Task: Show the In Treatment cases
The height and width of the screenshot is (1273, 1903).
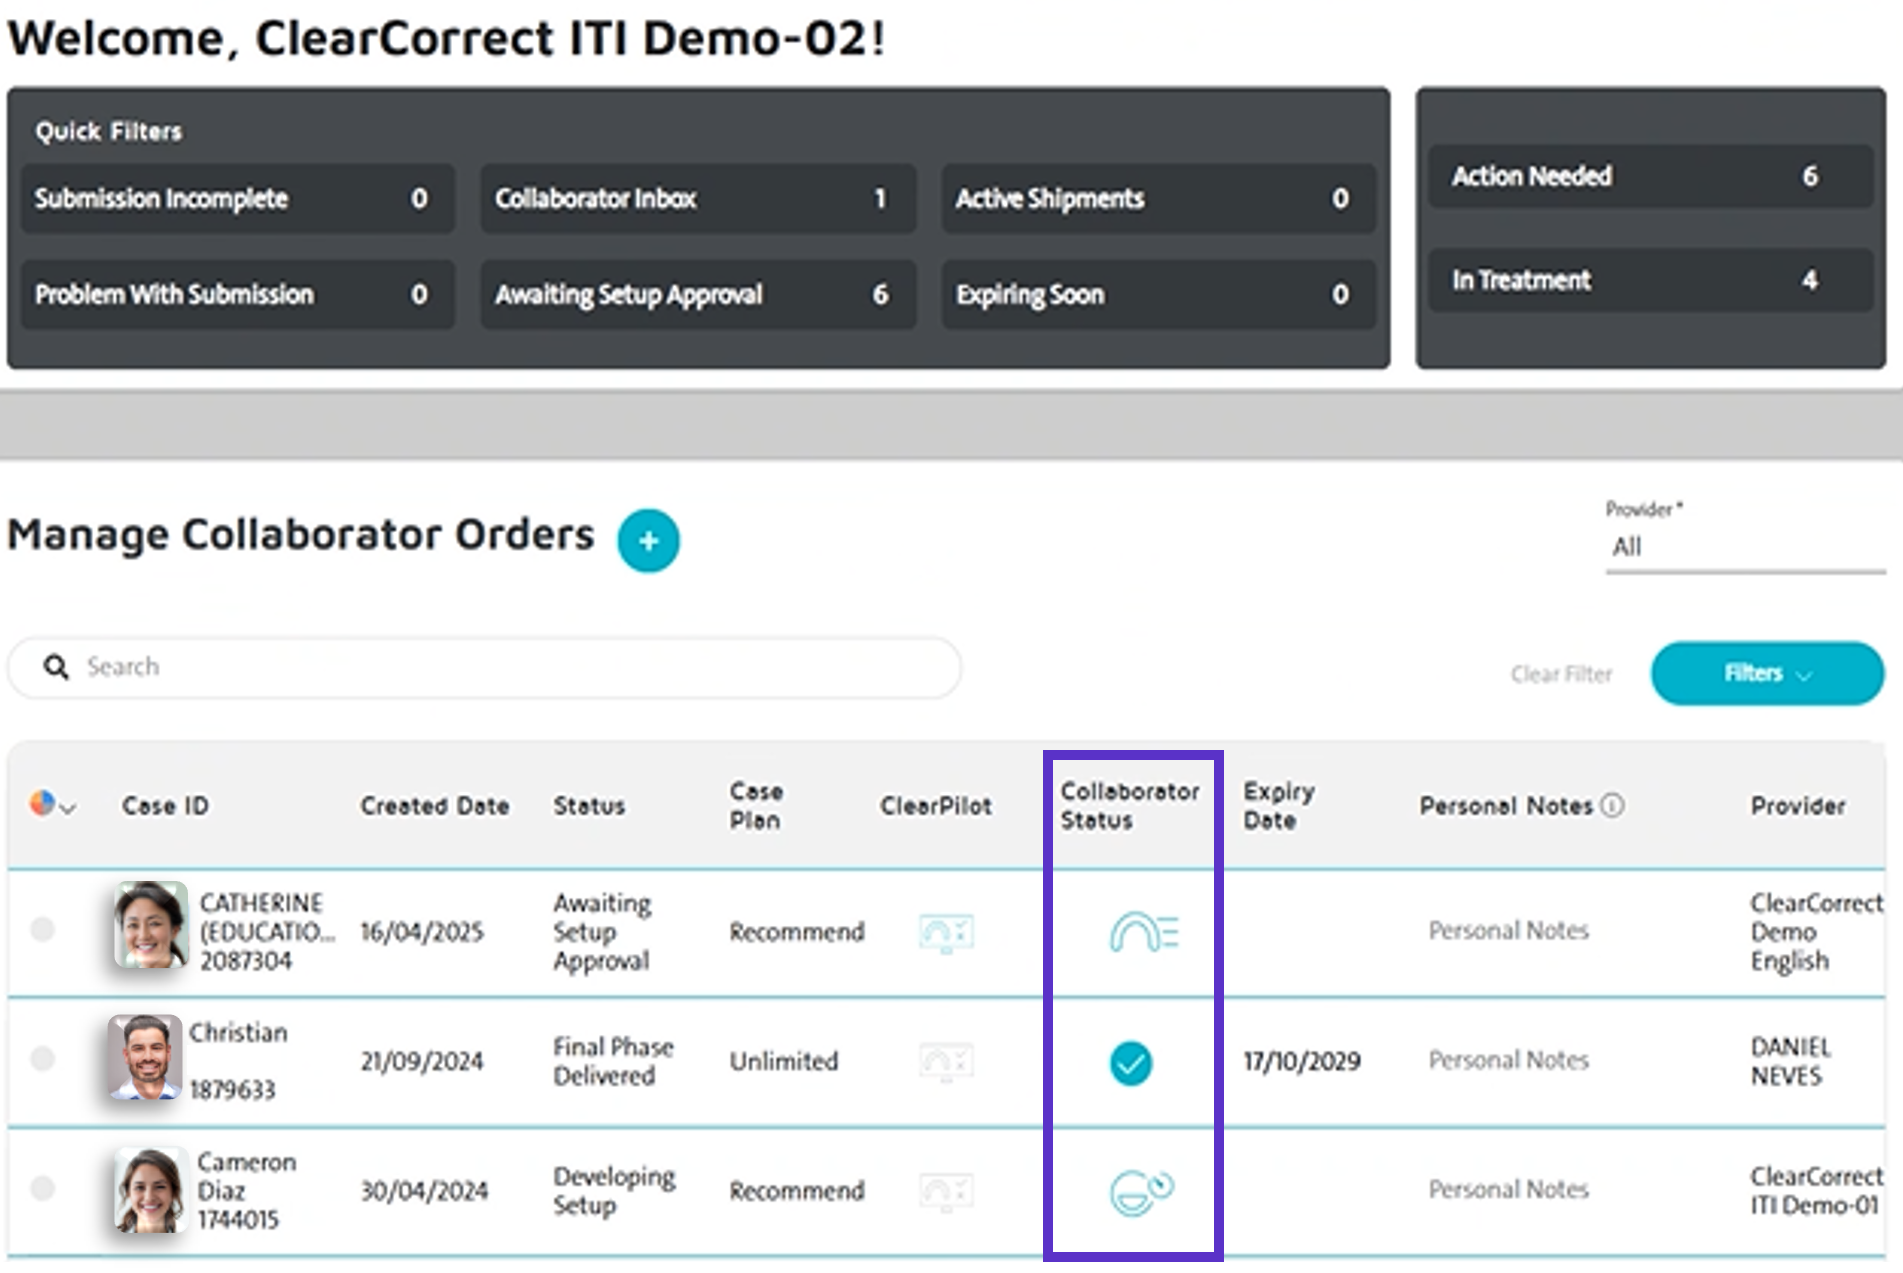Action: coord(1651,281)
